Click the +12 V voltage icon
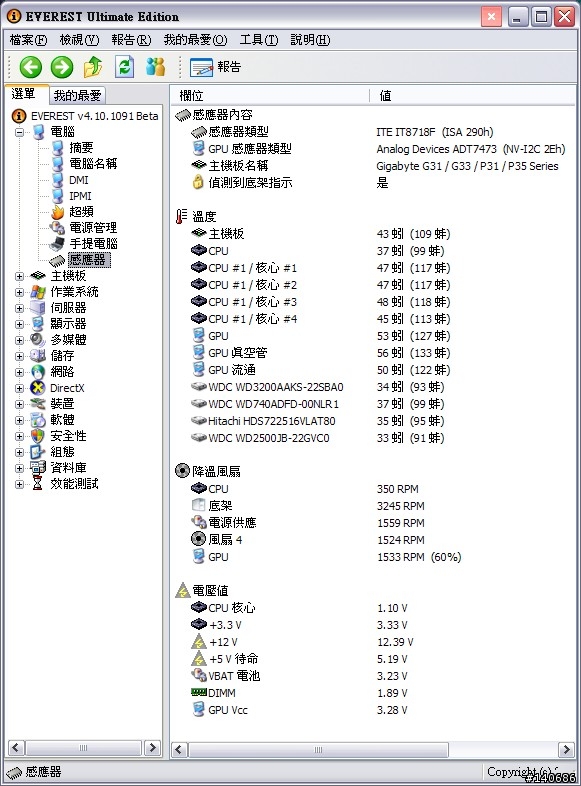Image resolution: width=581 pixels, height=786 pixels. tap(199, 642)
